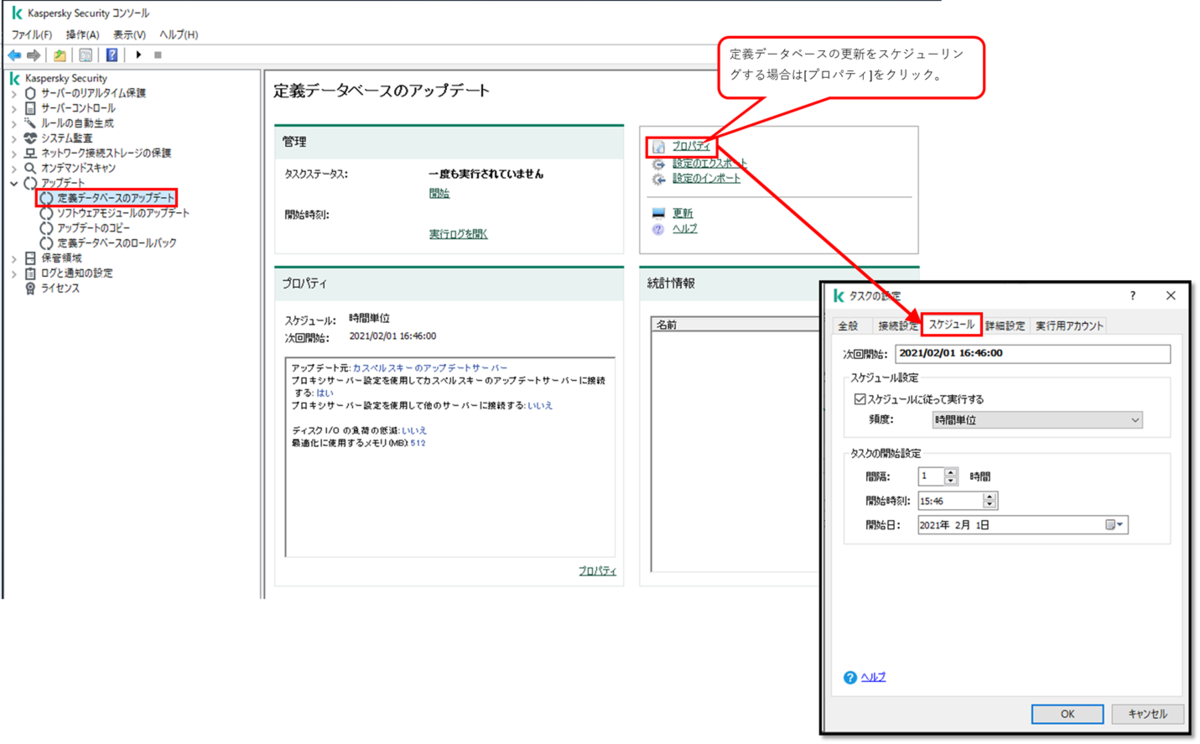The image size is (1200, 744).
Task: Switch to the 接続設定 tab
Action: pyautogui.click(x=895, y=326)
